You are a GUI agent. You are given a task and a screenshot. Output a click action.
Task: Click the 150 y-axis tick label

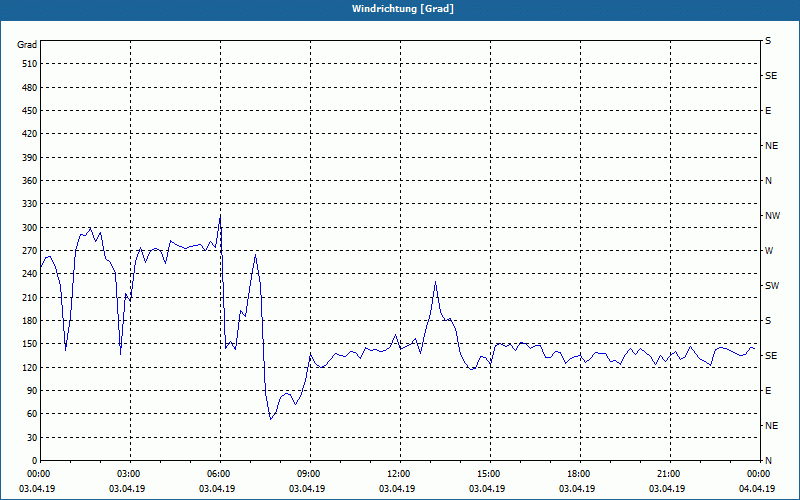pos(30,344)
